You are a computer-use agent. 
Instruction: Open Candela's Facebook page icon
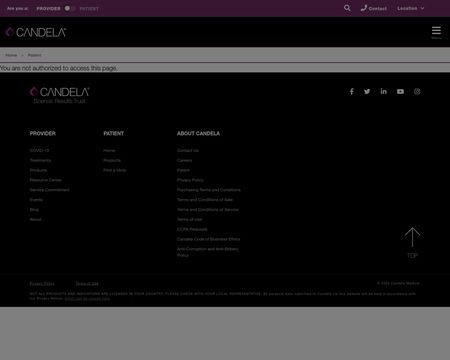[351, 91]
